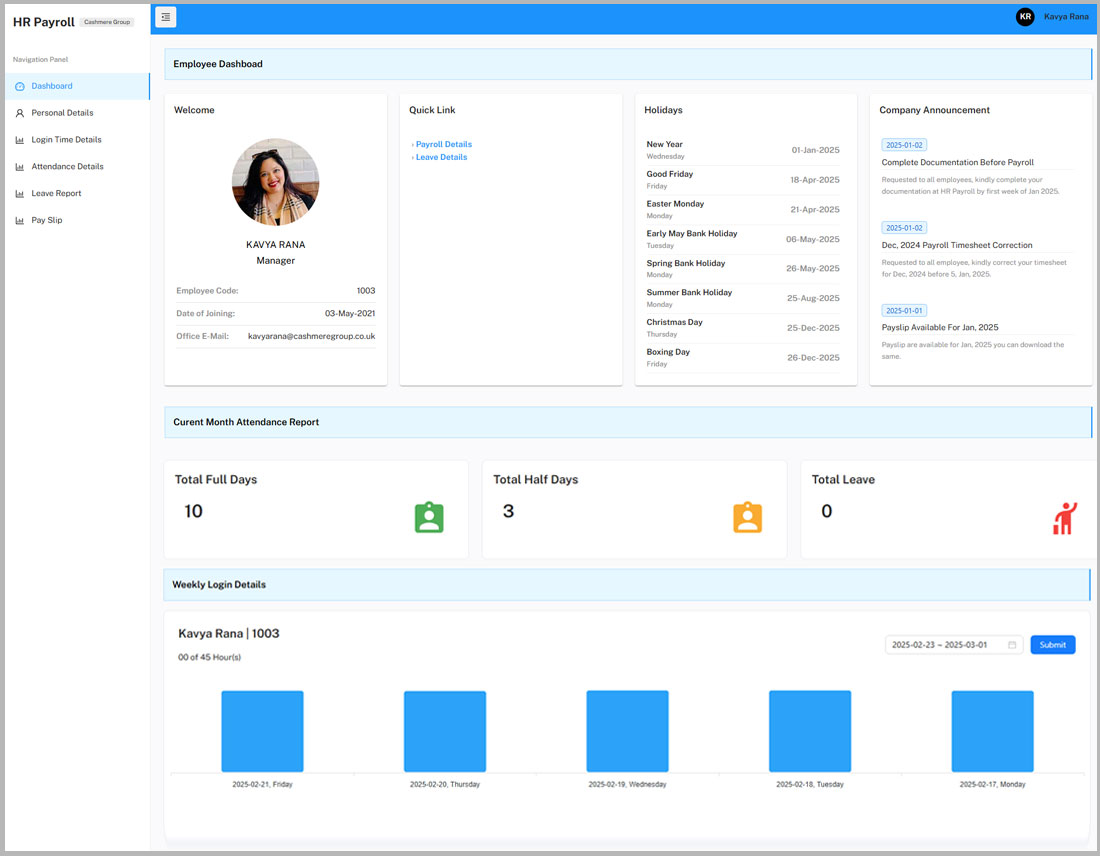Toggle the sidebar collapse menu button
The height and width of the screenshot is (856, 1100).
click(166, 17)
